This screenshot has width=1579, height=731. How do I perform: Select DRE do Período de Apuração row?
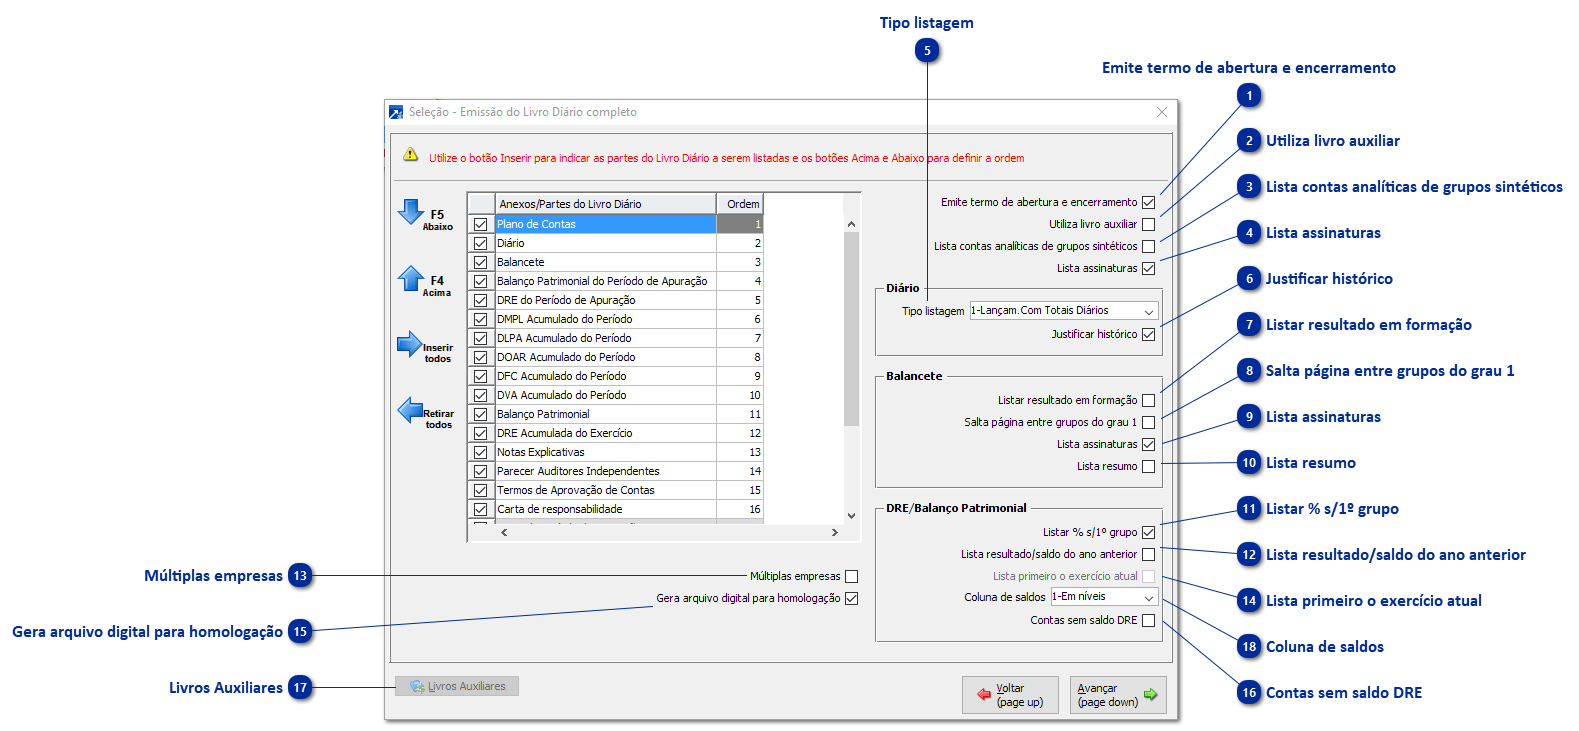tap(615, 300)
